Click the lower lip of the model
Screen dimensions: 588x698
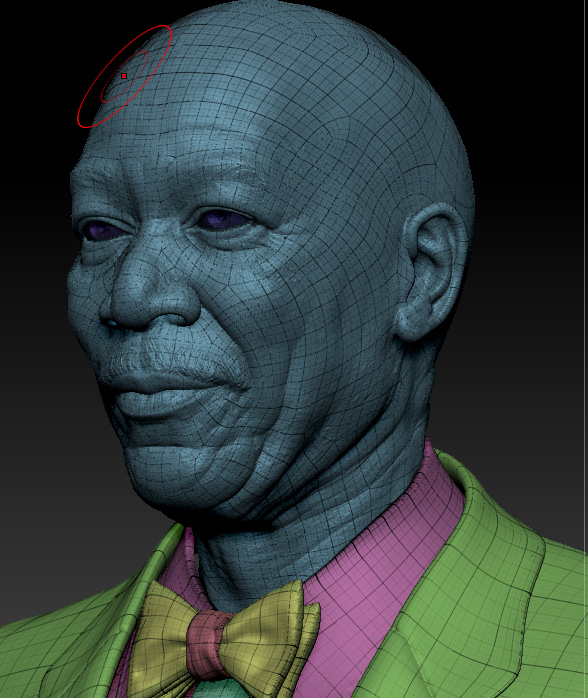(x=160, y=403)
